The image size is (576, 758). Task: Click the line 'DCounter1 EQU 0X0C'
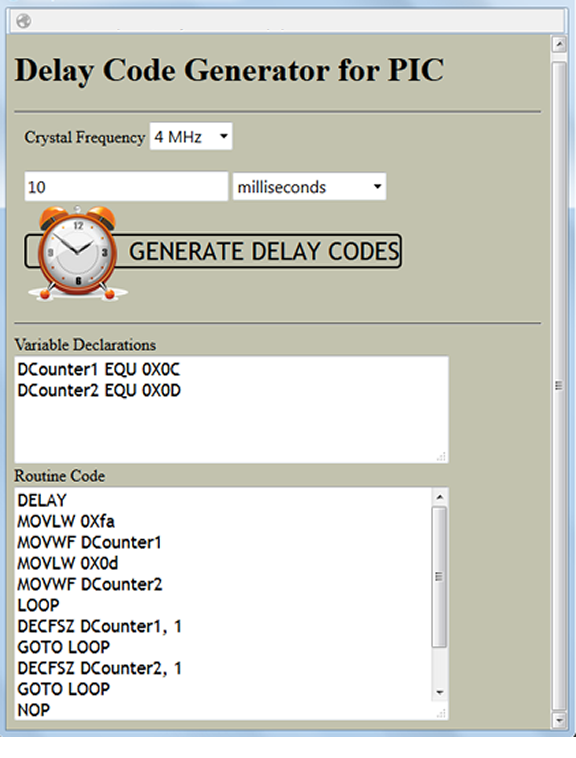tap(99, 370)
